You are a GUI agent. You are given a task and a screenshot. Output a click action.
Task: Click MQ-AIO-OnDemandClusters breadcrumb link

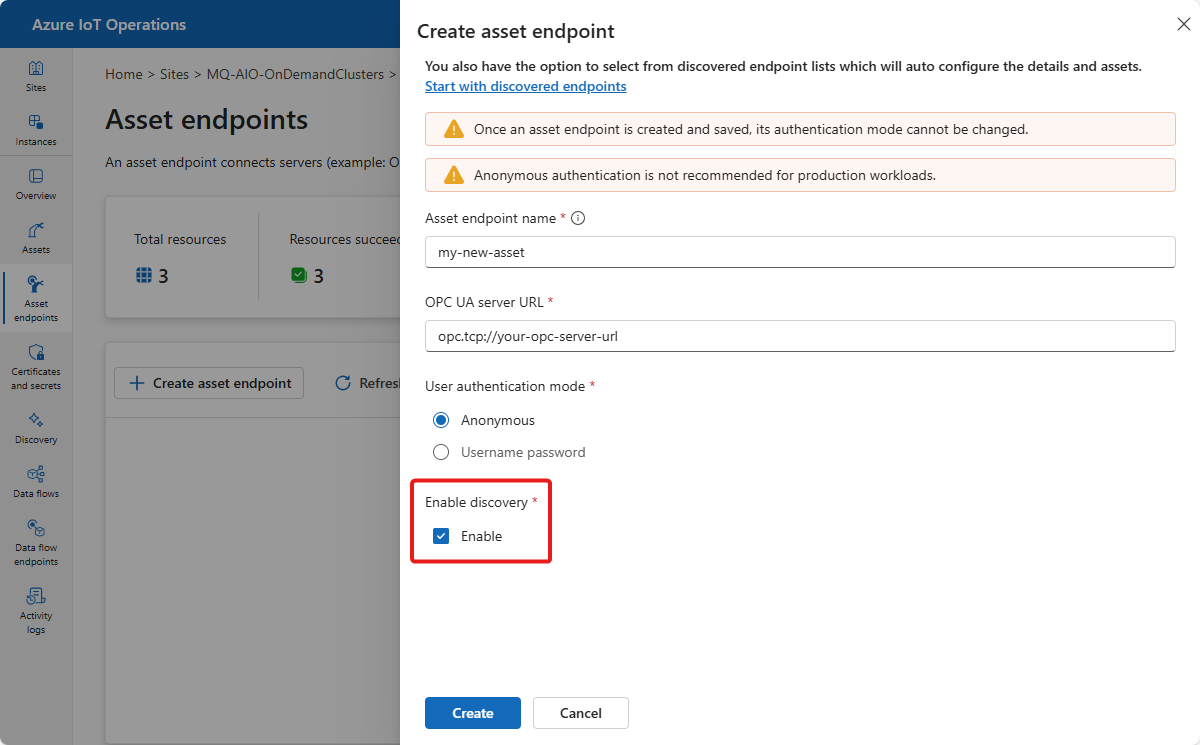pyautogui.click(x=295, y=74)
